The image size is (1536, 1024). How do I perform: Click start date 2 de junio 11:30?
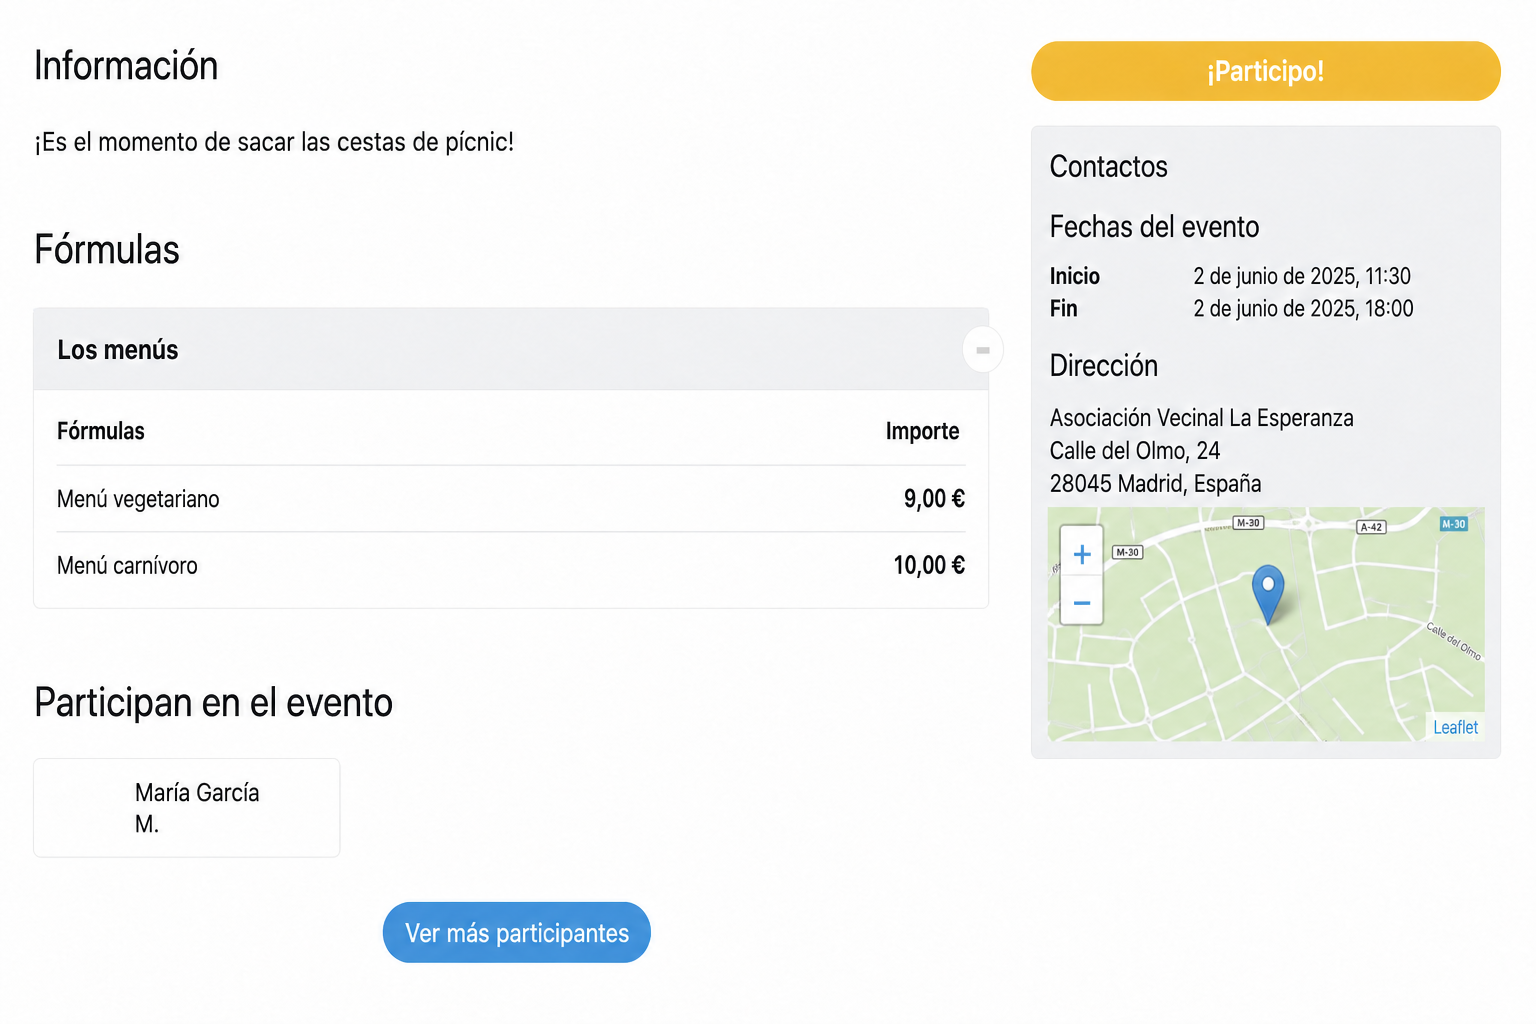(x=1301, y=276)
